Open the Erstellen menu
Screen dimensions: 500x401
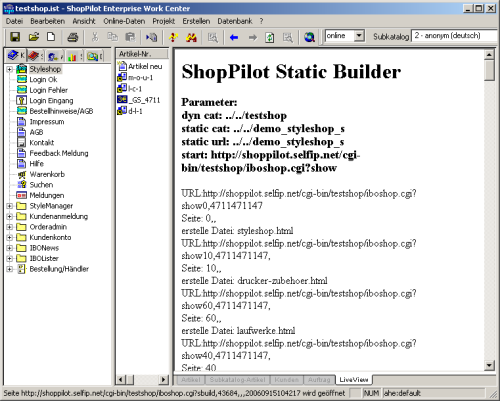tap(196, 21)
